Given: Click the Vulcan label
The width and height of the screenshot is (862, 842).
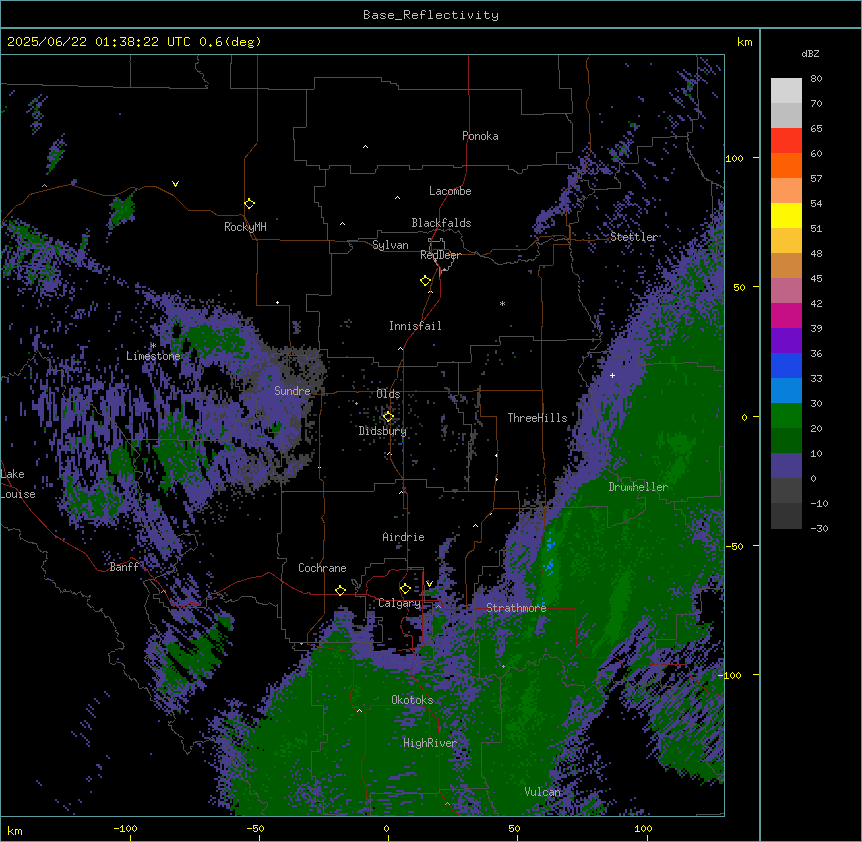Looking at the screenshot, I should tap(542, 792).
